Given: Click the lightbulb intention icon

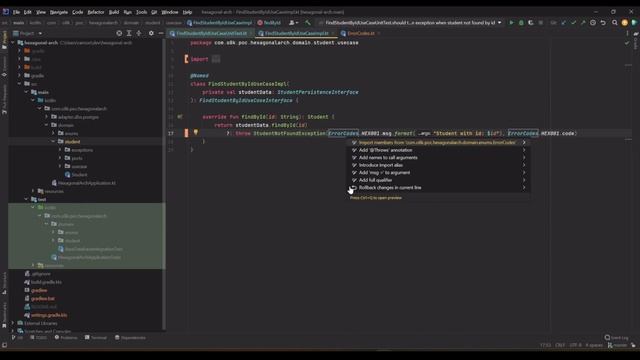Looking at the screenshot, I should click(x=196, y=133).
